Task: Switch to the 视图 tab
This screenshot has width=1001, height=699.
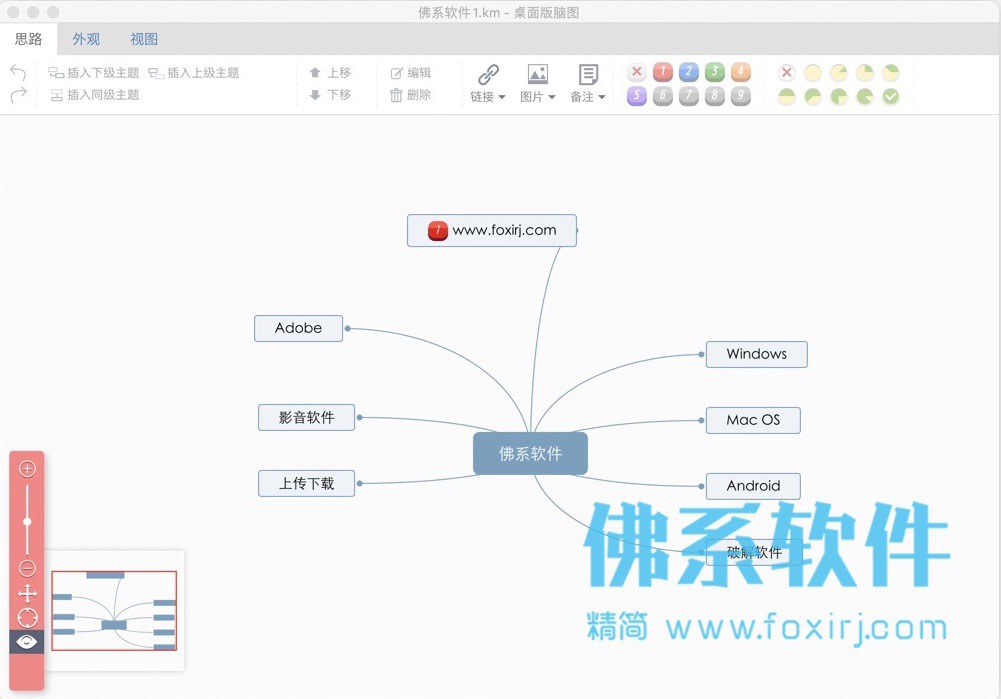Action: 144,39
